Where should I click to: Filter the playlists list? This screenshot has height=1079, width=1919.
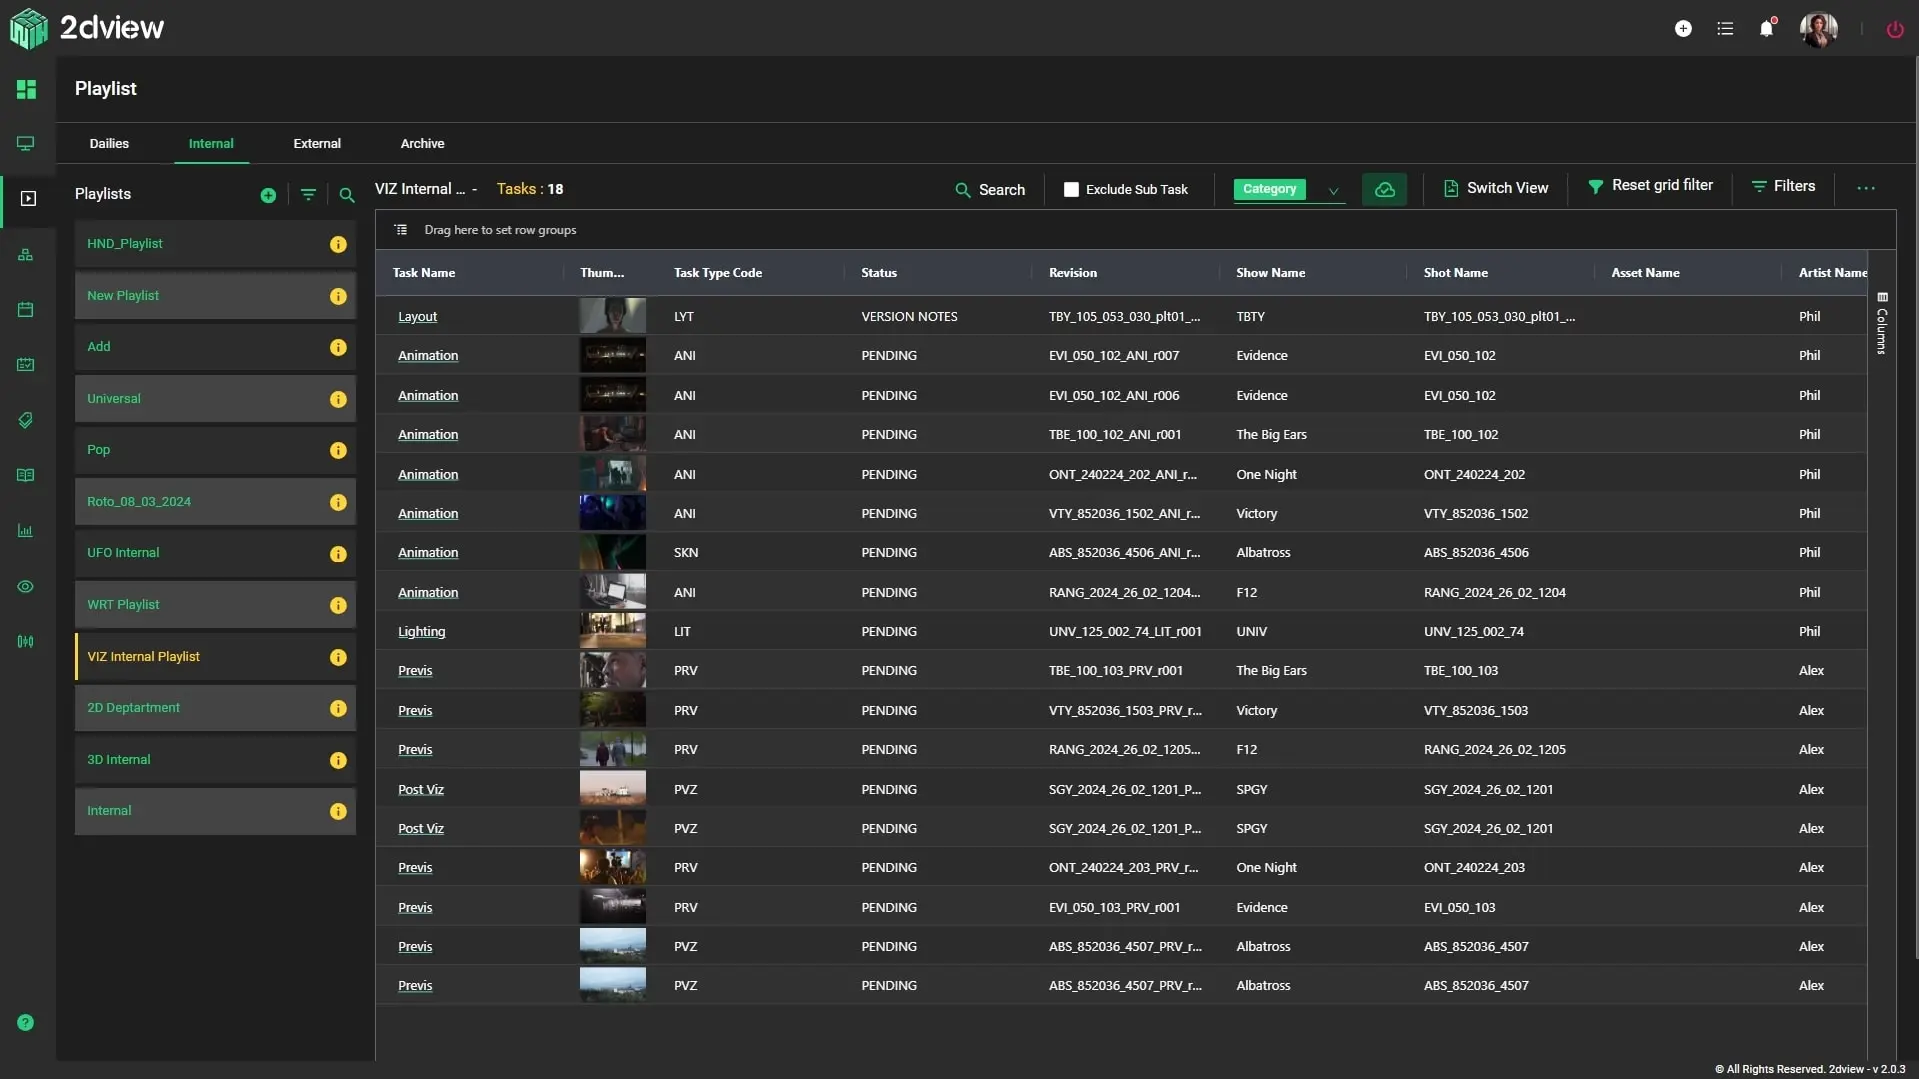308,195
